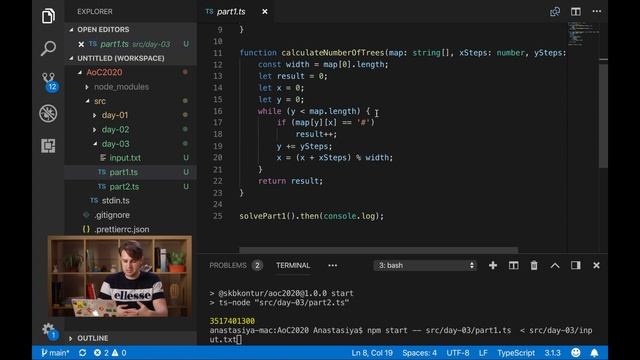Open Source Control view with 12 changes
This screenshot has height=360, width=640.
tap(49, 82)
